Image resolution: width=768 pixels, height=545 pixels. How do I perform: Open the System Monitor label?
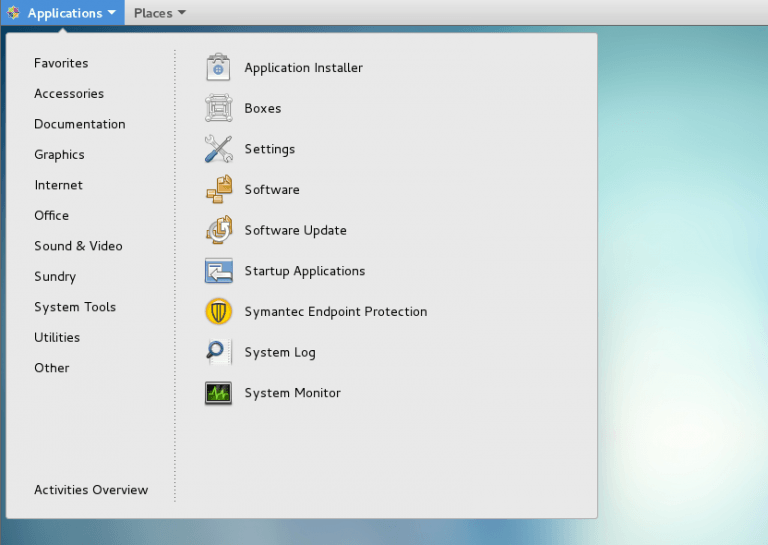click(293, 393)
